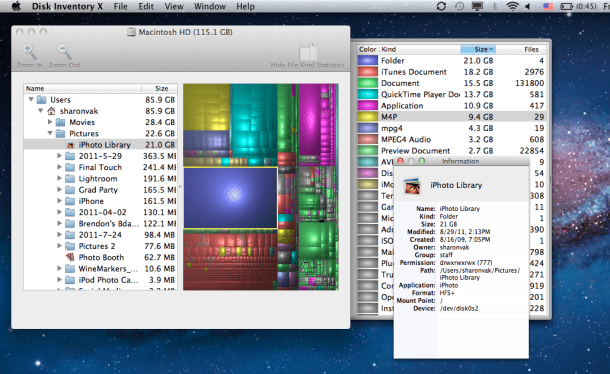Click the Size column header in tree
The height and width of the screenshot is (374, 610).
[160, 88]
